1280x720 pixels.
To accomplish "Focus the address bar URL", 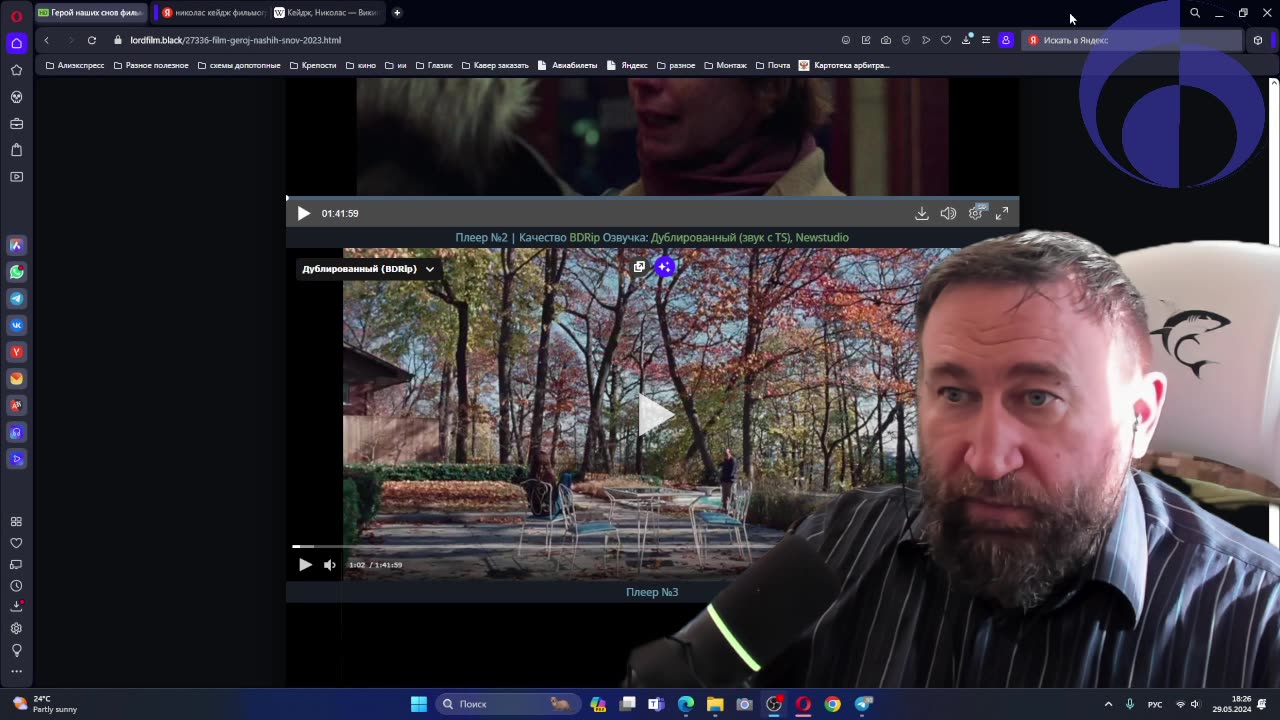I will (x=235, y=40).
